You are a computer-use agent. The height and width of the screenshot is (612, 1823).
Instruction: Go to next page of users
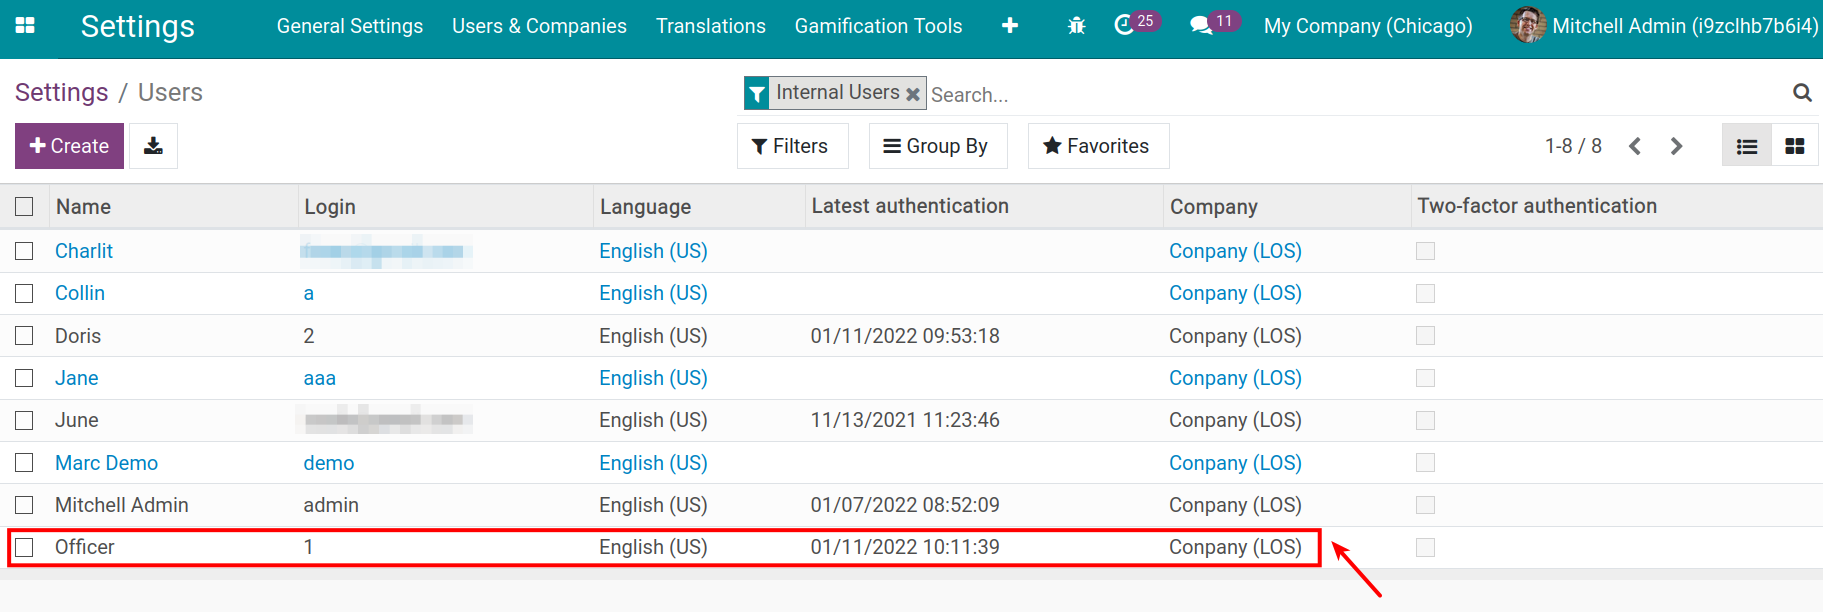point(1677,146)
